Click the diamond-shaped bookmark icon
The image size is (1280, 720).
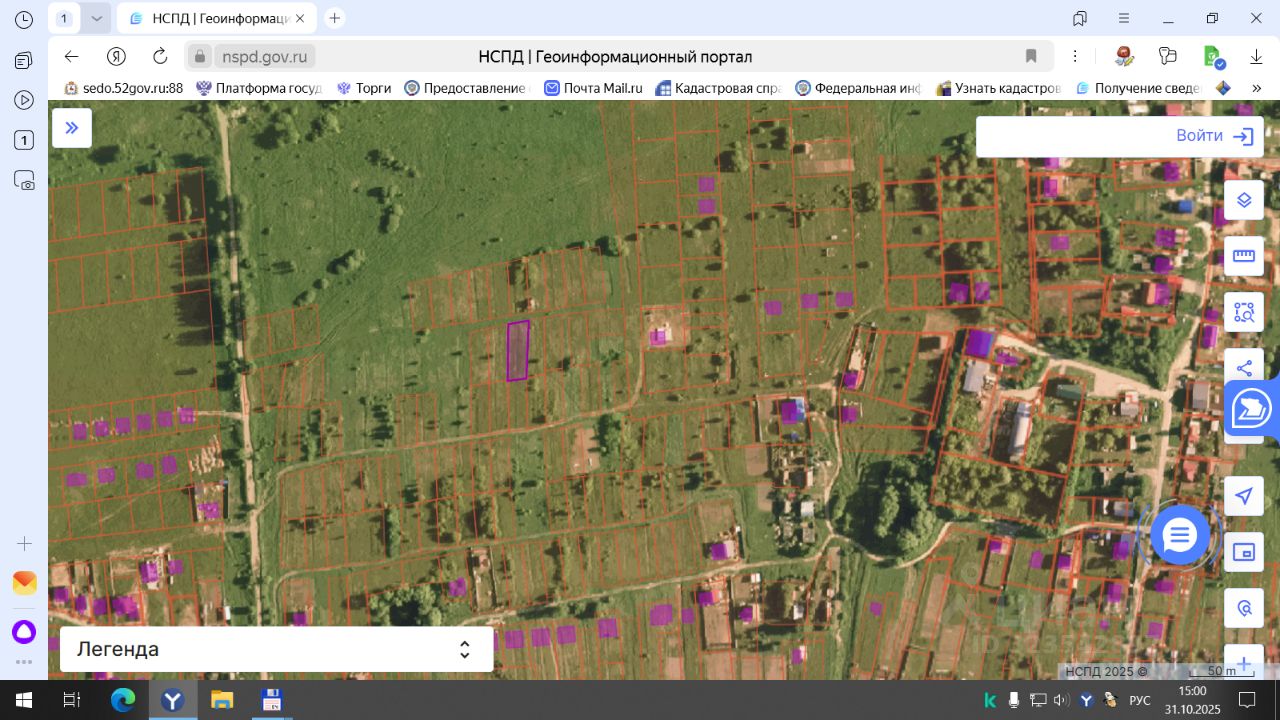(1222, 88)
